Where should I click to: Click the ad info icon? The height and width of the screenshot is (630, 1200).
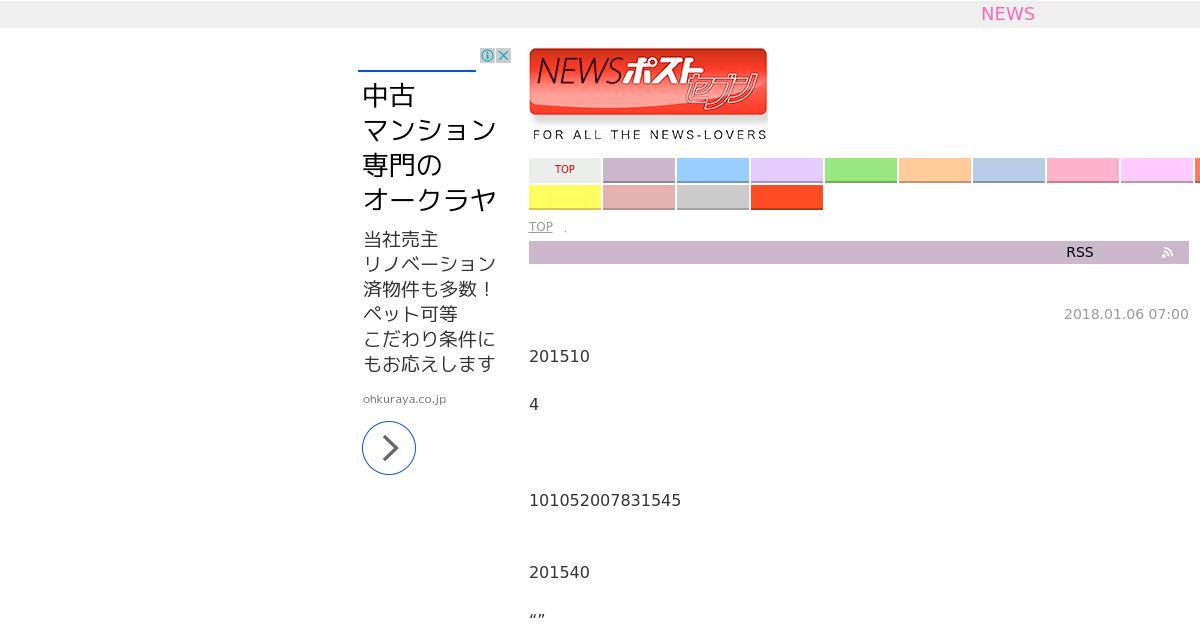coord(487,56)
